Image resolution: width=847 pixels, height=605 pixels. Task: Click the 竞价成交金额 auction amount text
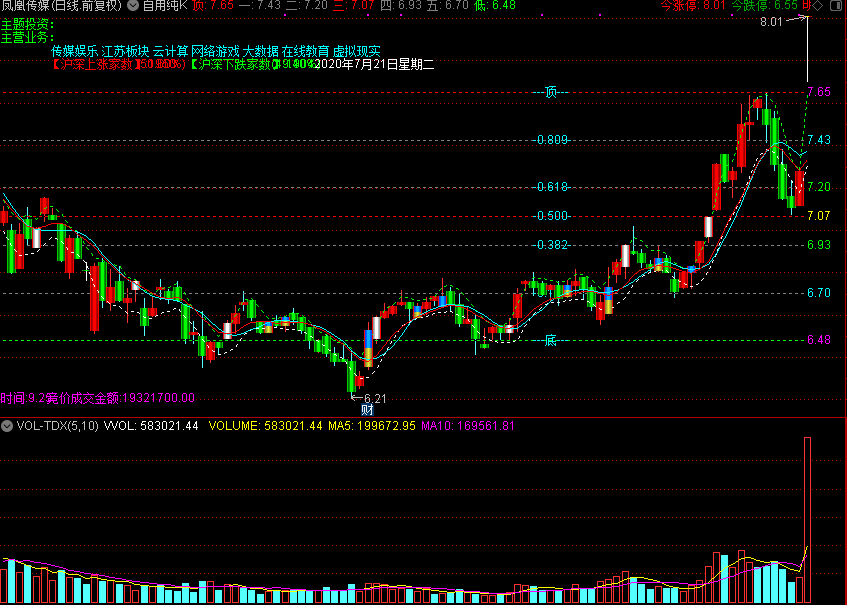pyautogui.click(x=120, y=398)
